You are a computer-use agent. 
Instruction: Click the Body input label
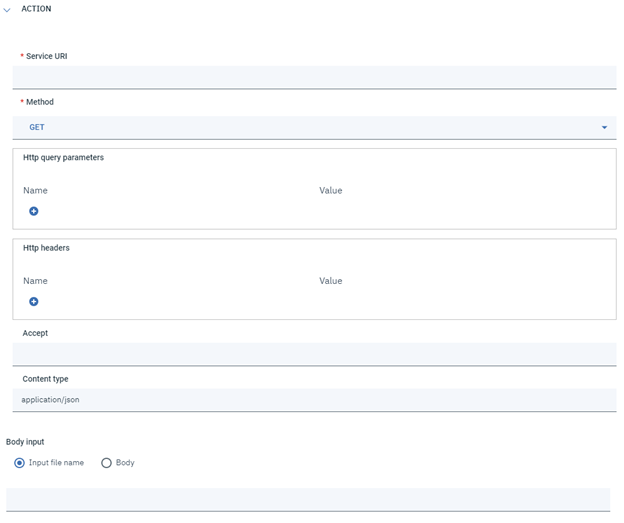25,441
